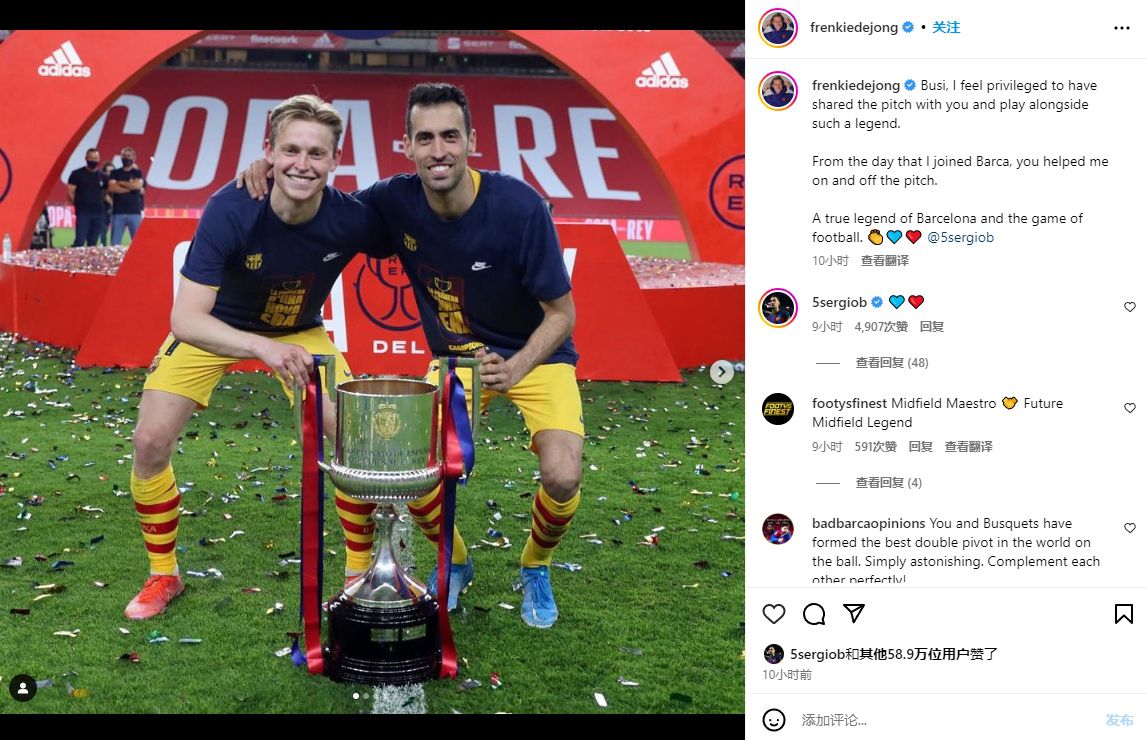This screenshot has height=740, width=1147.
Task: View translation of the caption
Action: point(884,260)
